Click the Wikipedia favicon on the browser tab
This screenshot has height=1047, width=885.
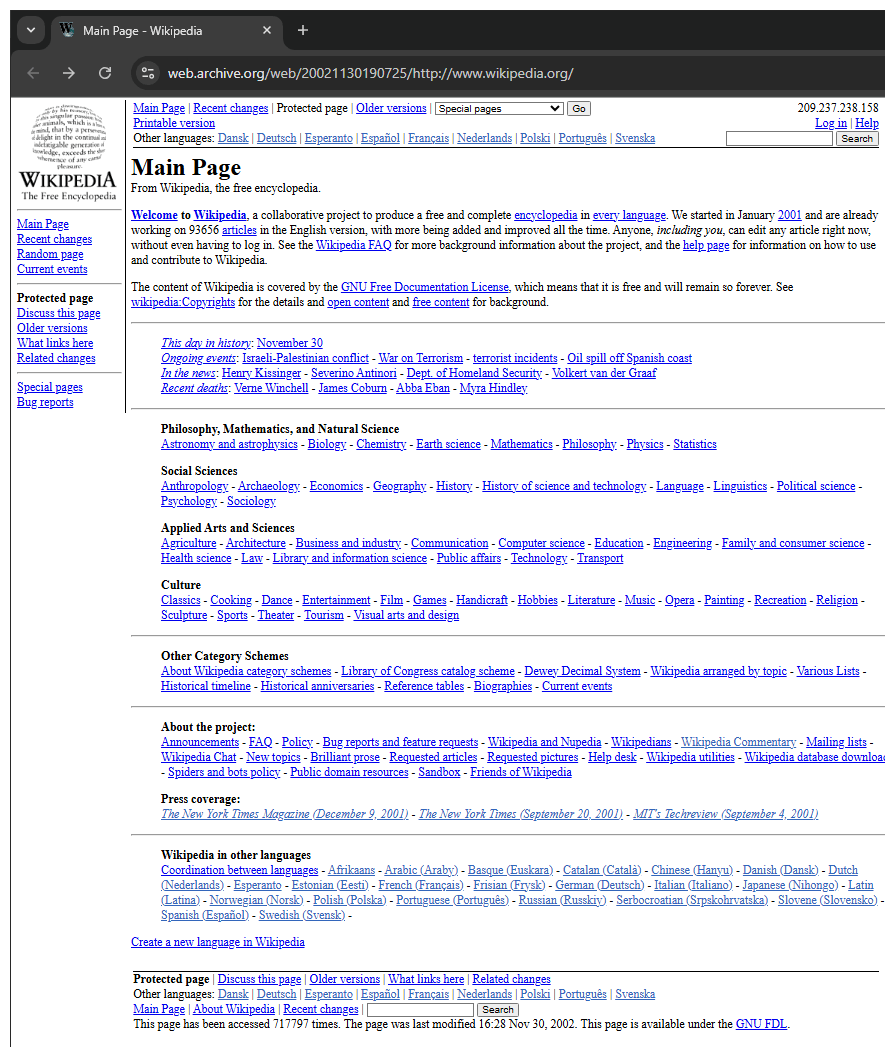(x=66, y=30)
